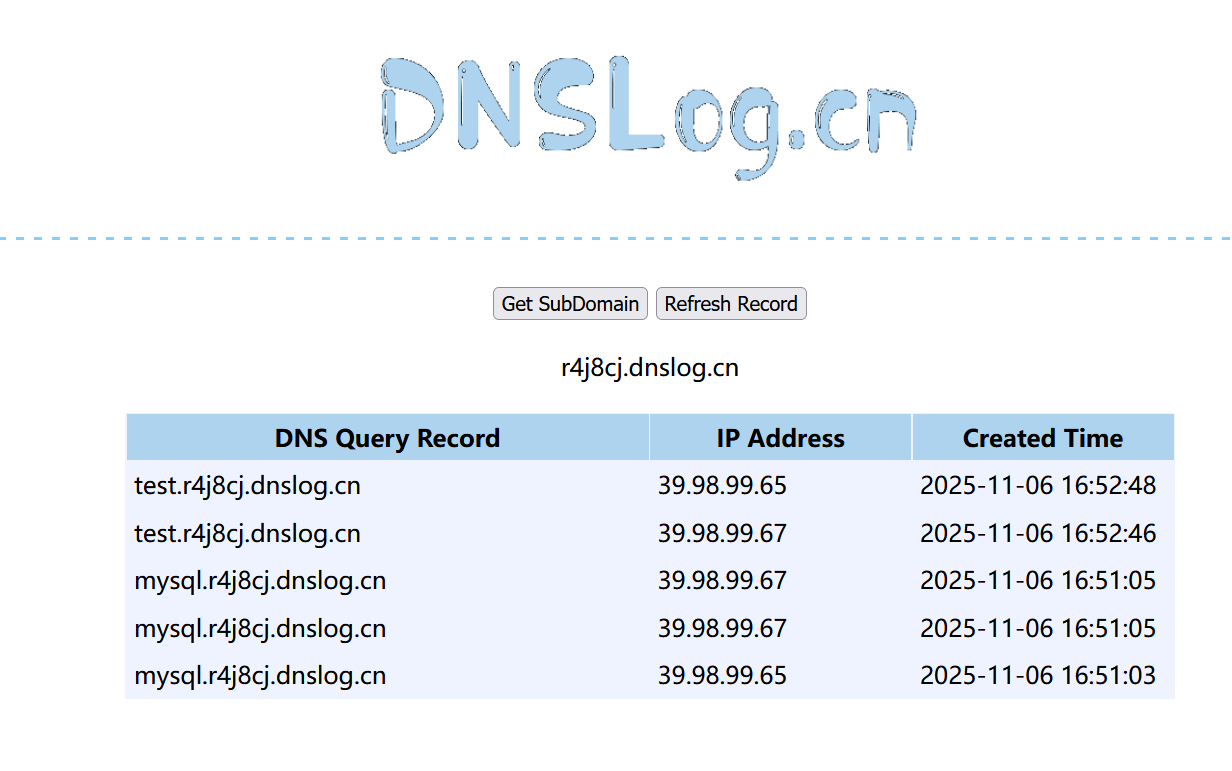Click the DNSLog.cn logo
Screen dimensions: 1232x771
tap(648, 117)
